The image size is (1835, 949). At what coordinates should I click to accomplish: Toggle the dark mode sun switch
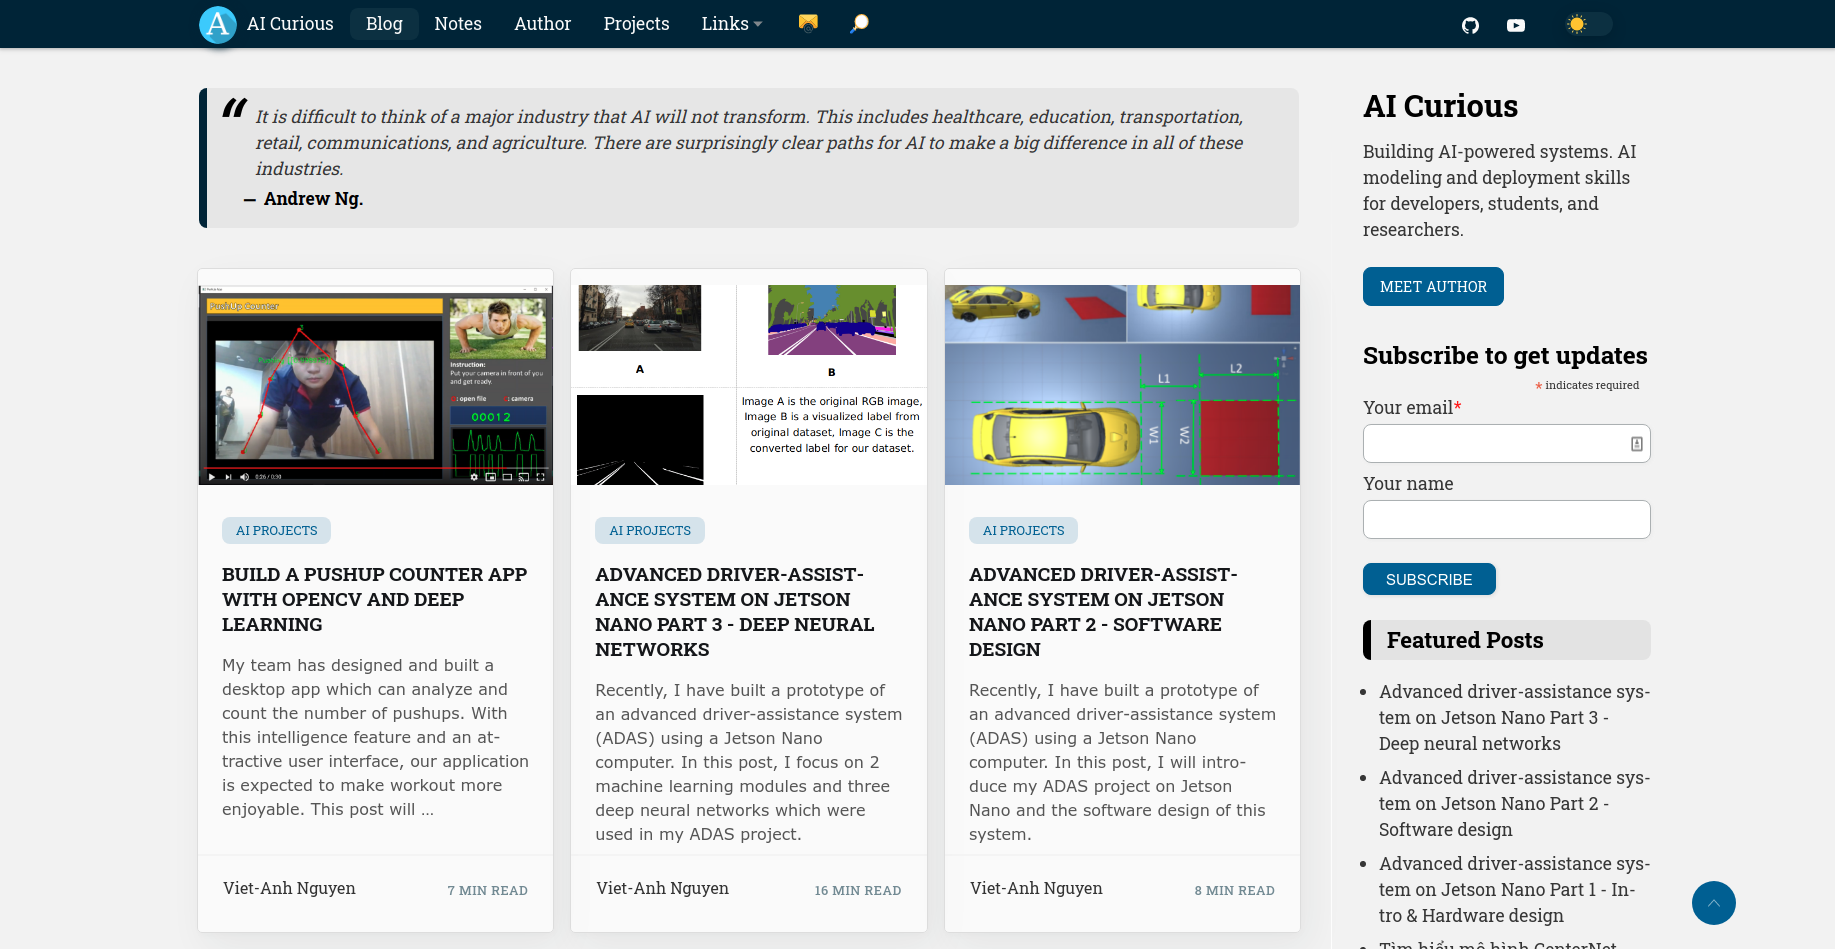pyautogui.click(x=1587, y=24)
